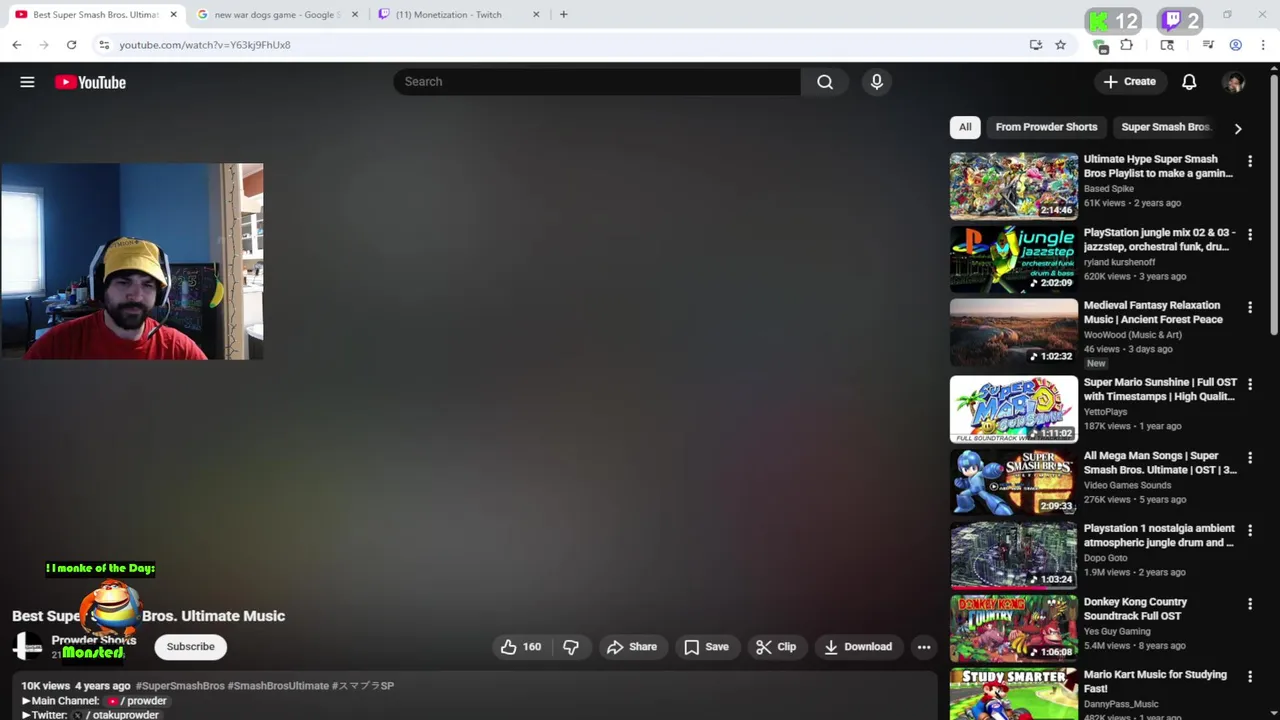1280x720 pixels.
Task: Open the green shield extension icon
Action: (1101, 46)
